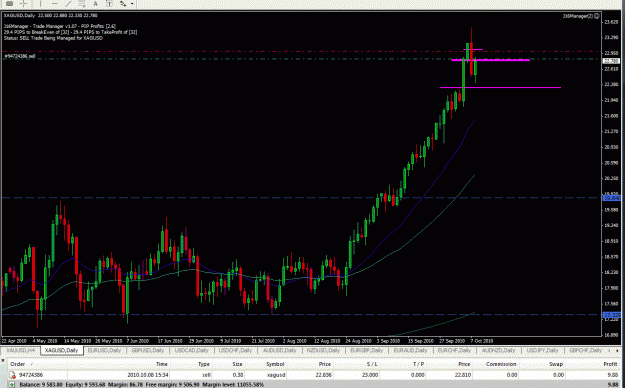Sort orders by the S / L column header

click(371, 364)
